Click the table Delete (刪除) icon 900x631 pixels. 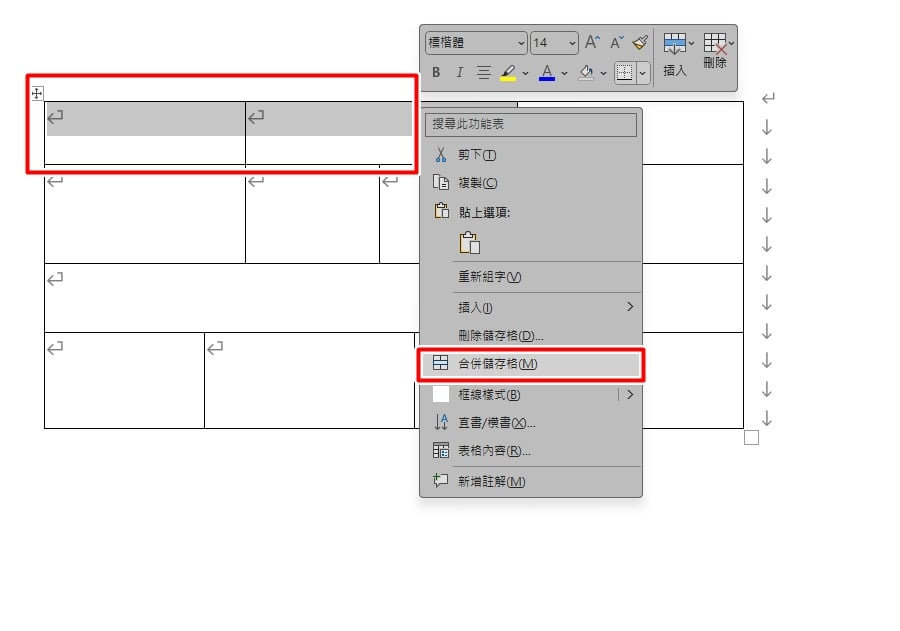[x=715, y=51]
